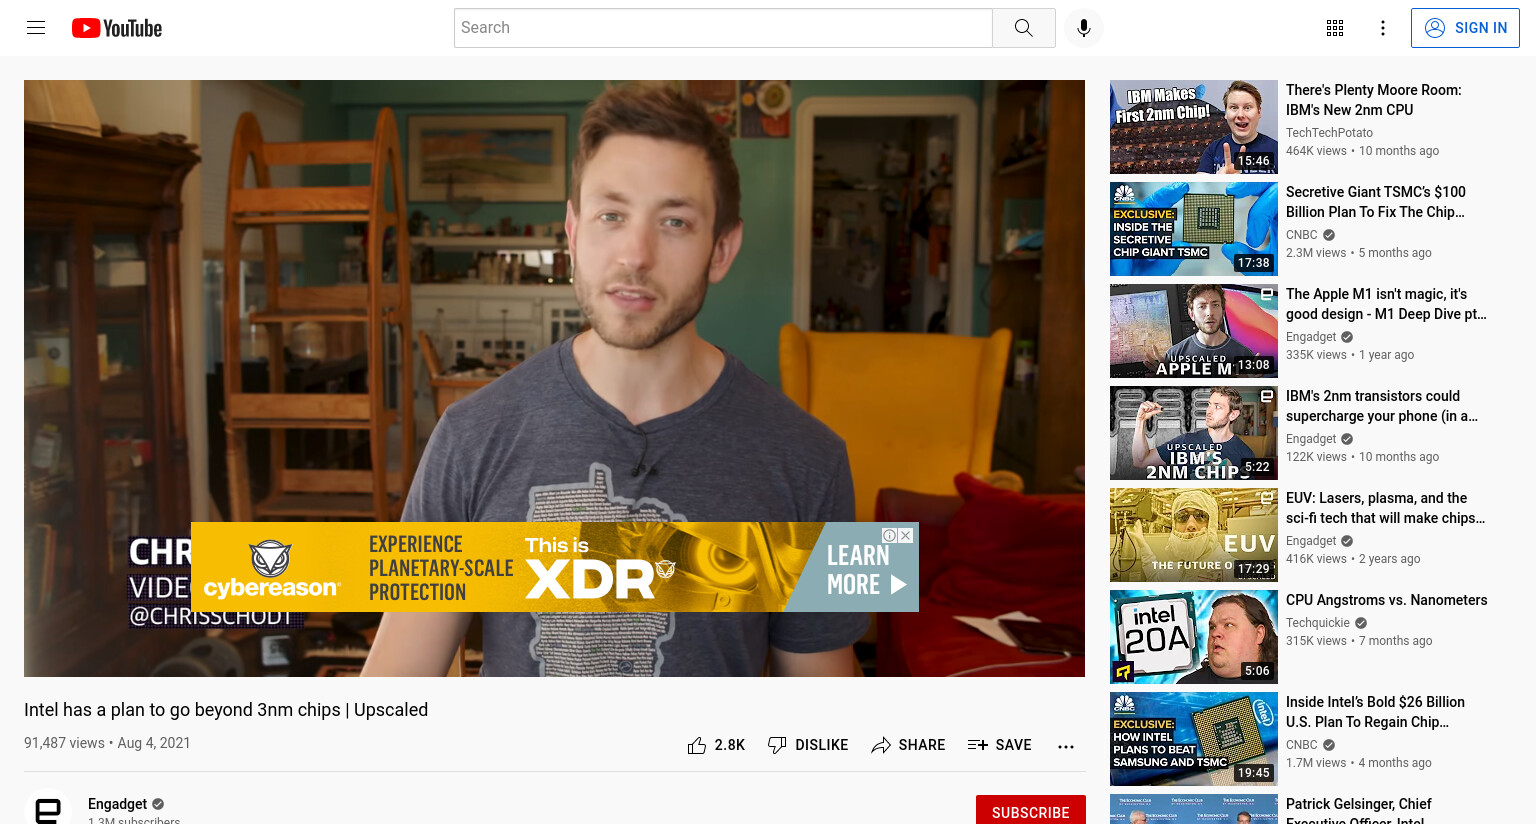
Task: Open 'The Apple M1 isn't magic' title
Action: [x=1386, y=304]
